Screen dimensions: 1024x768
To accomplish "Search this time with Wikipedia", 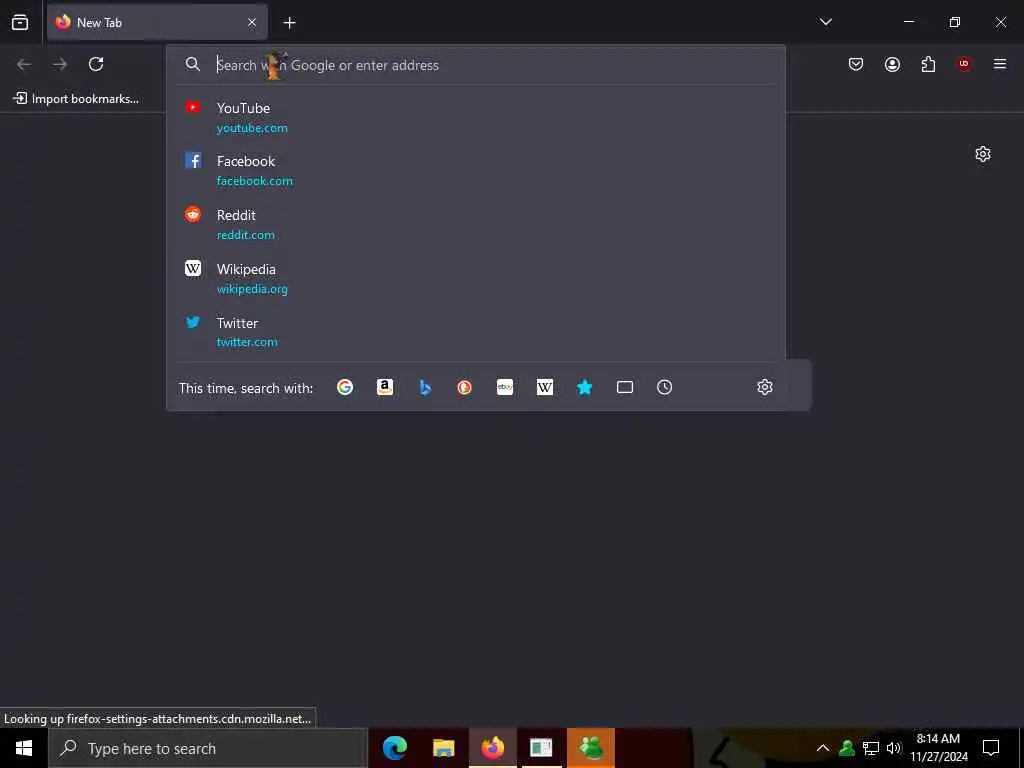I will pos(545,387).
